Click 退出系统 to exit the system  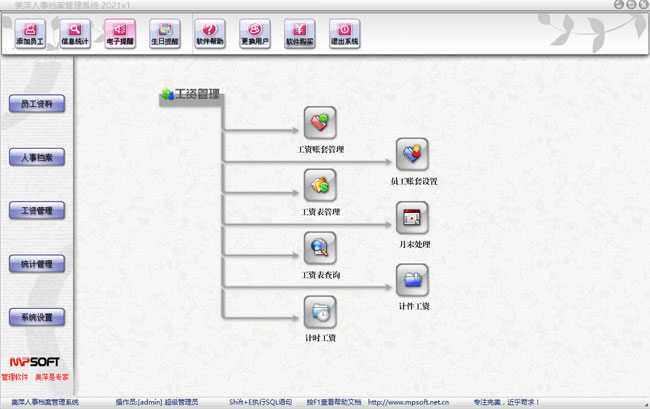tap(344, 35)
